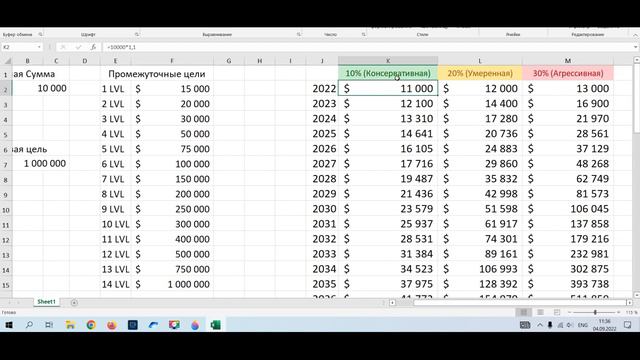Select column L header
The width and height of the screenshot is (640, 360).
pyautogui.click(x=480, y=61)
